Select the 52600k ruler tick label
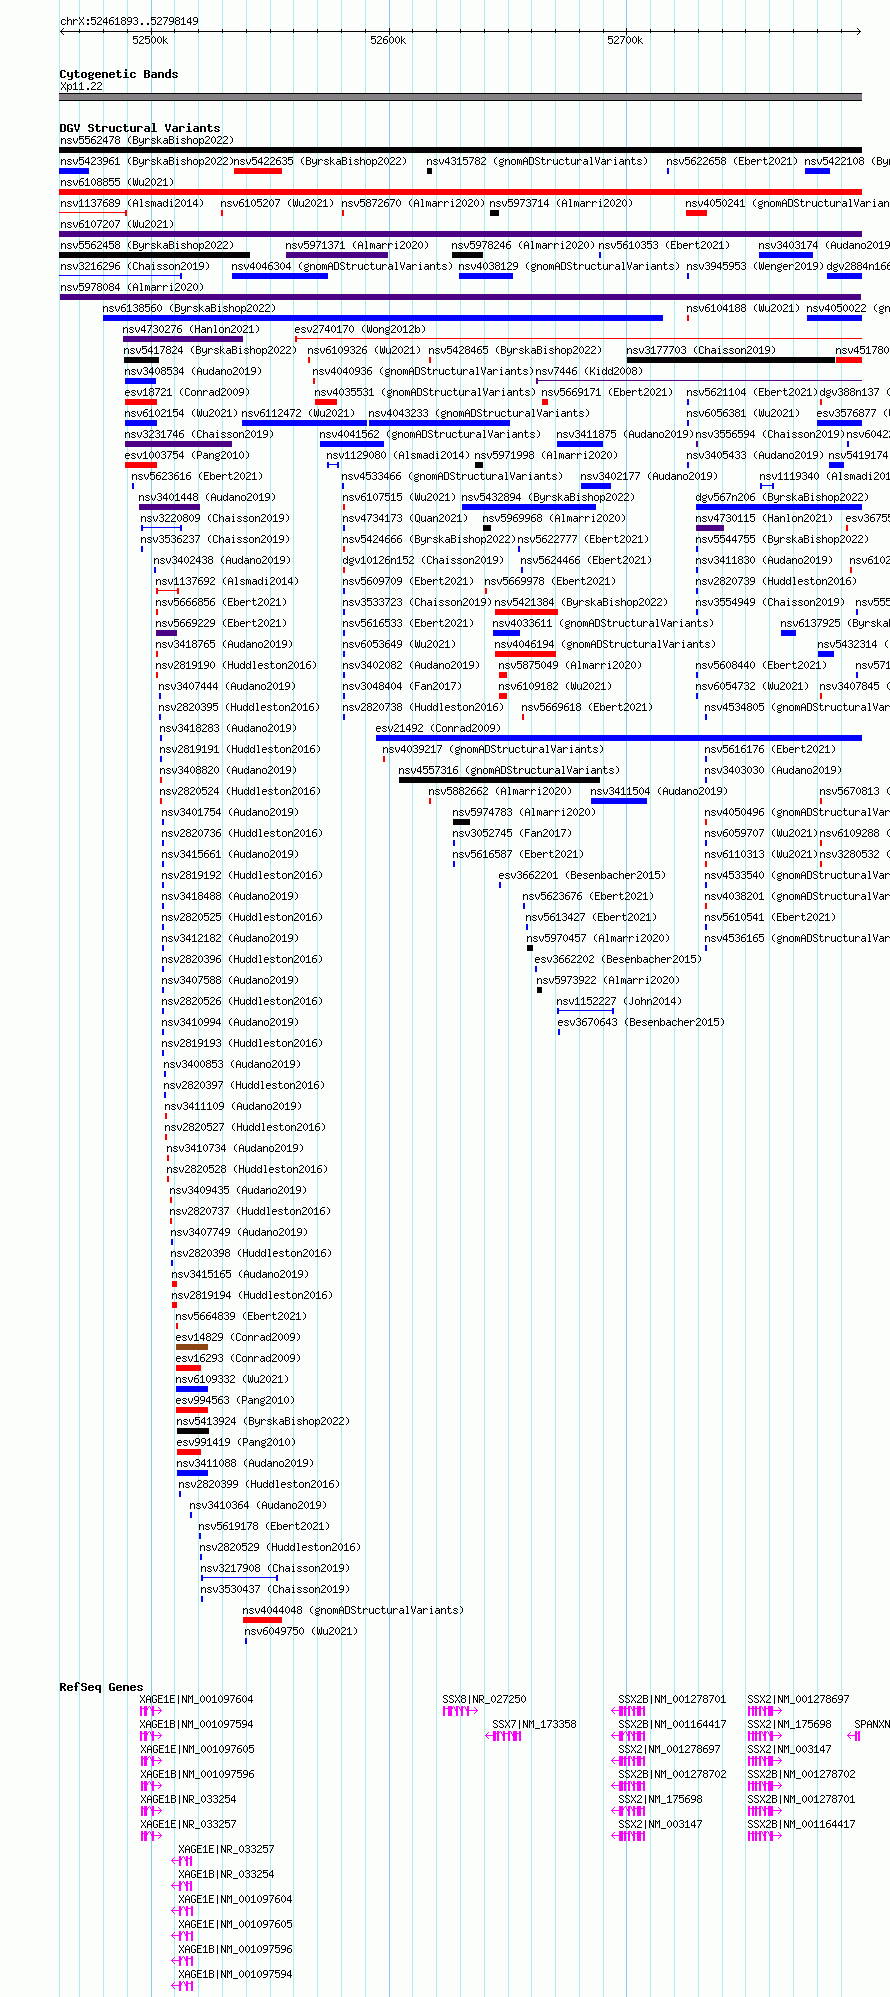The height and width of the screenshot is (1997, 890). point(388,40)
